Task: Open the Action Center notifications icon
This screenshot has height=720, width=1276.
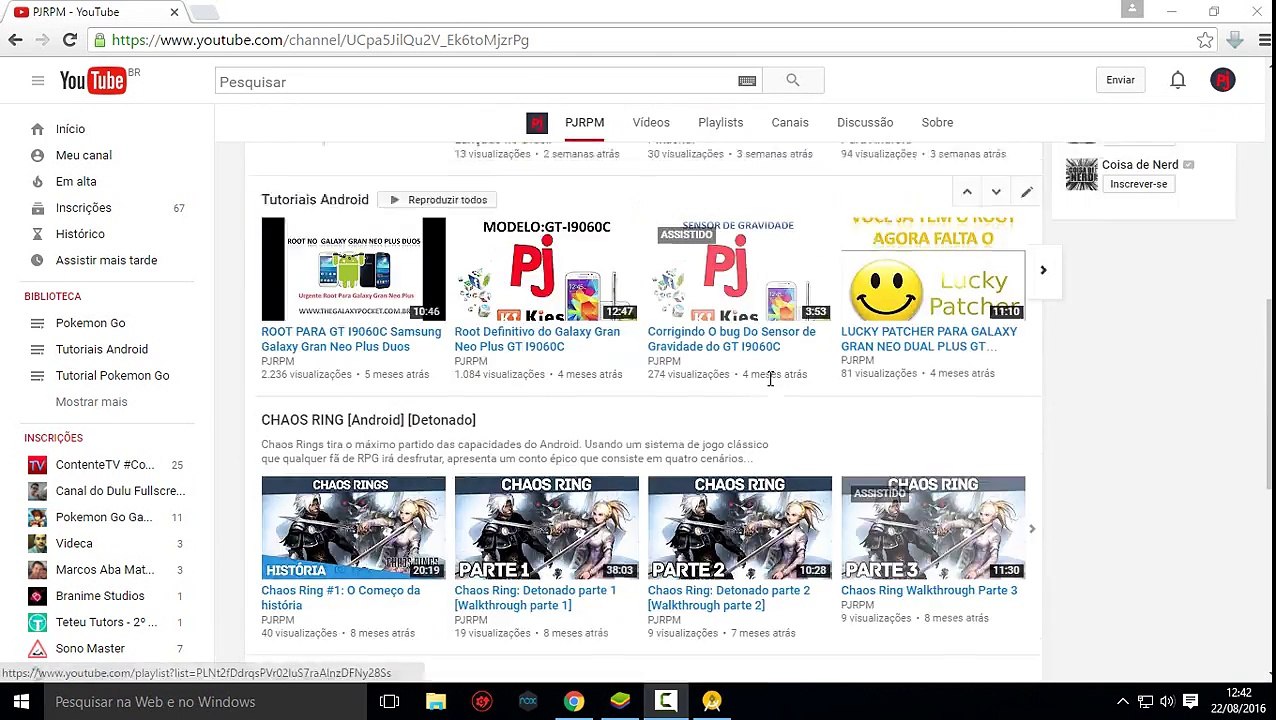Action: (1190, 702)
